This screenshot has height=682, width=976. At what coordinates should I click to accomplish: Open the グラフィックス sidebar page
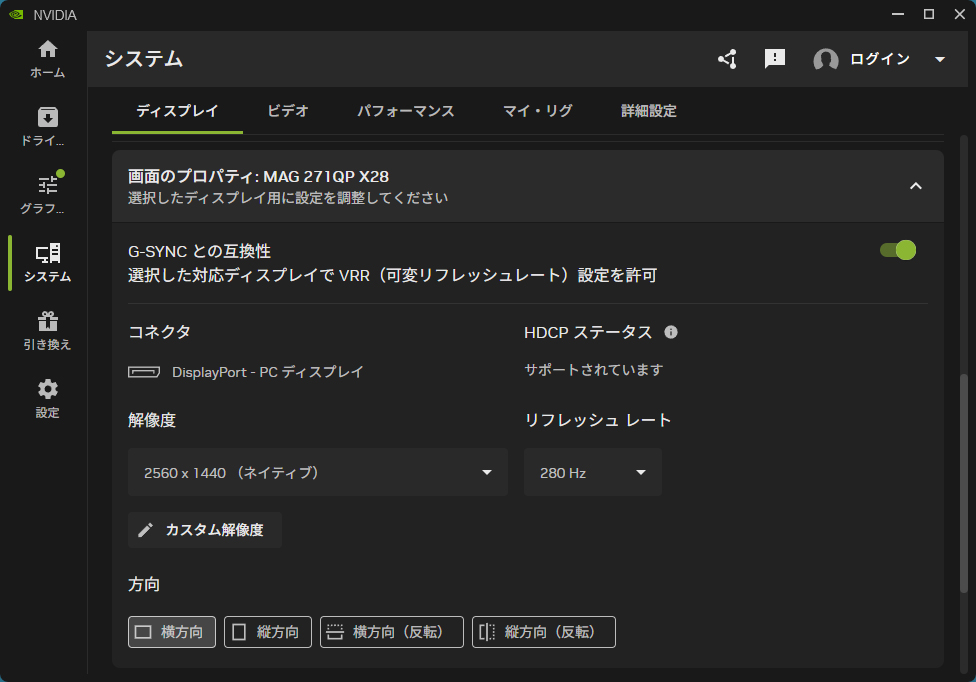[47, 195]
